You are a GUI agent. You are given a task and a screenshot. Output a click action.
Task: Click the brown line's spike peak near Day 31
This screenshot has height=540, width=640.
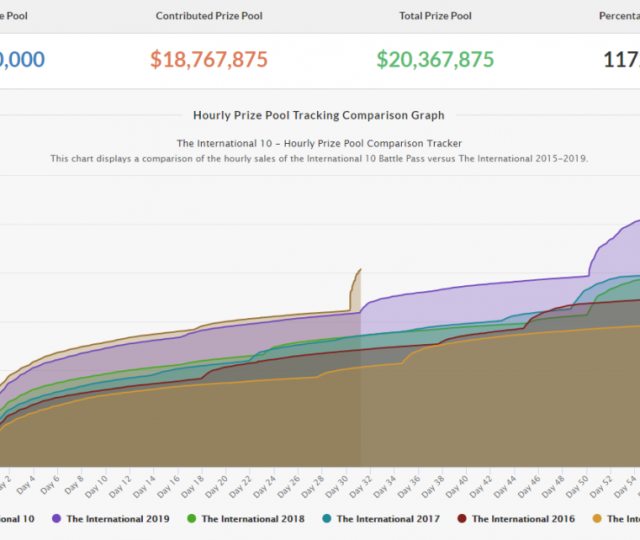point(360,270)
